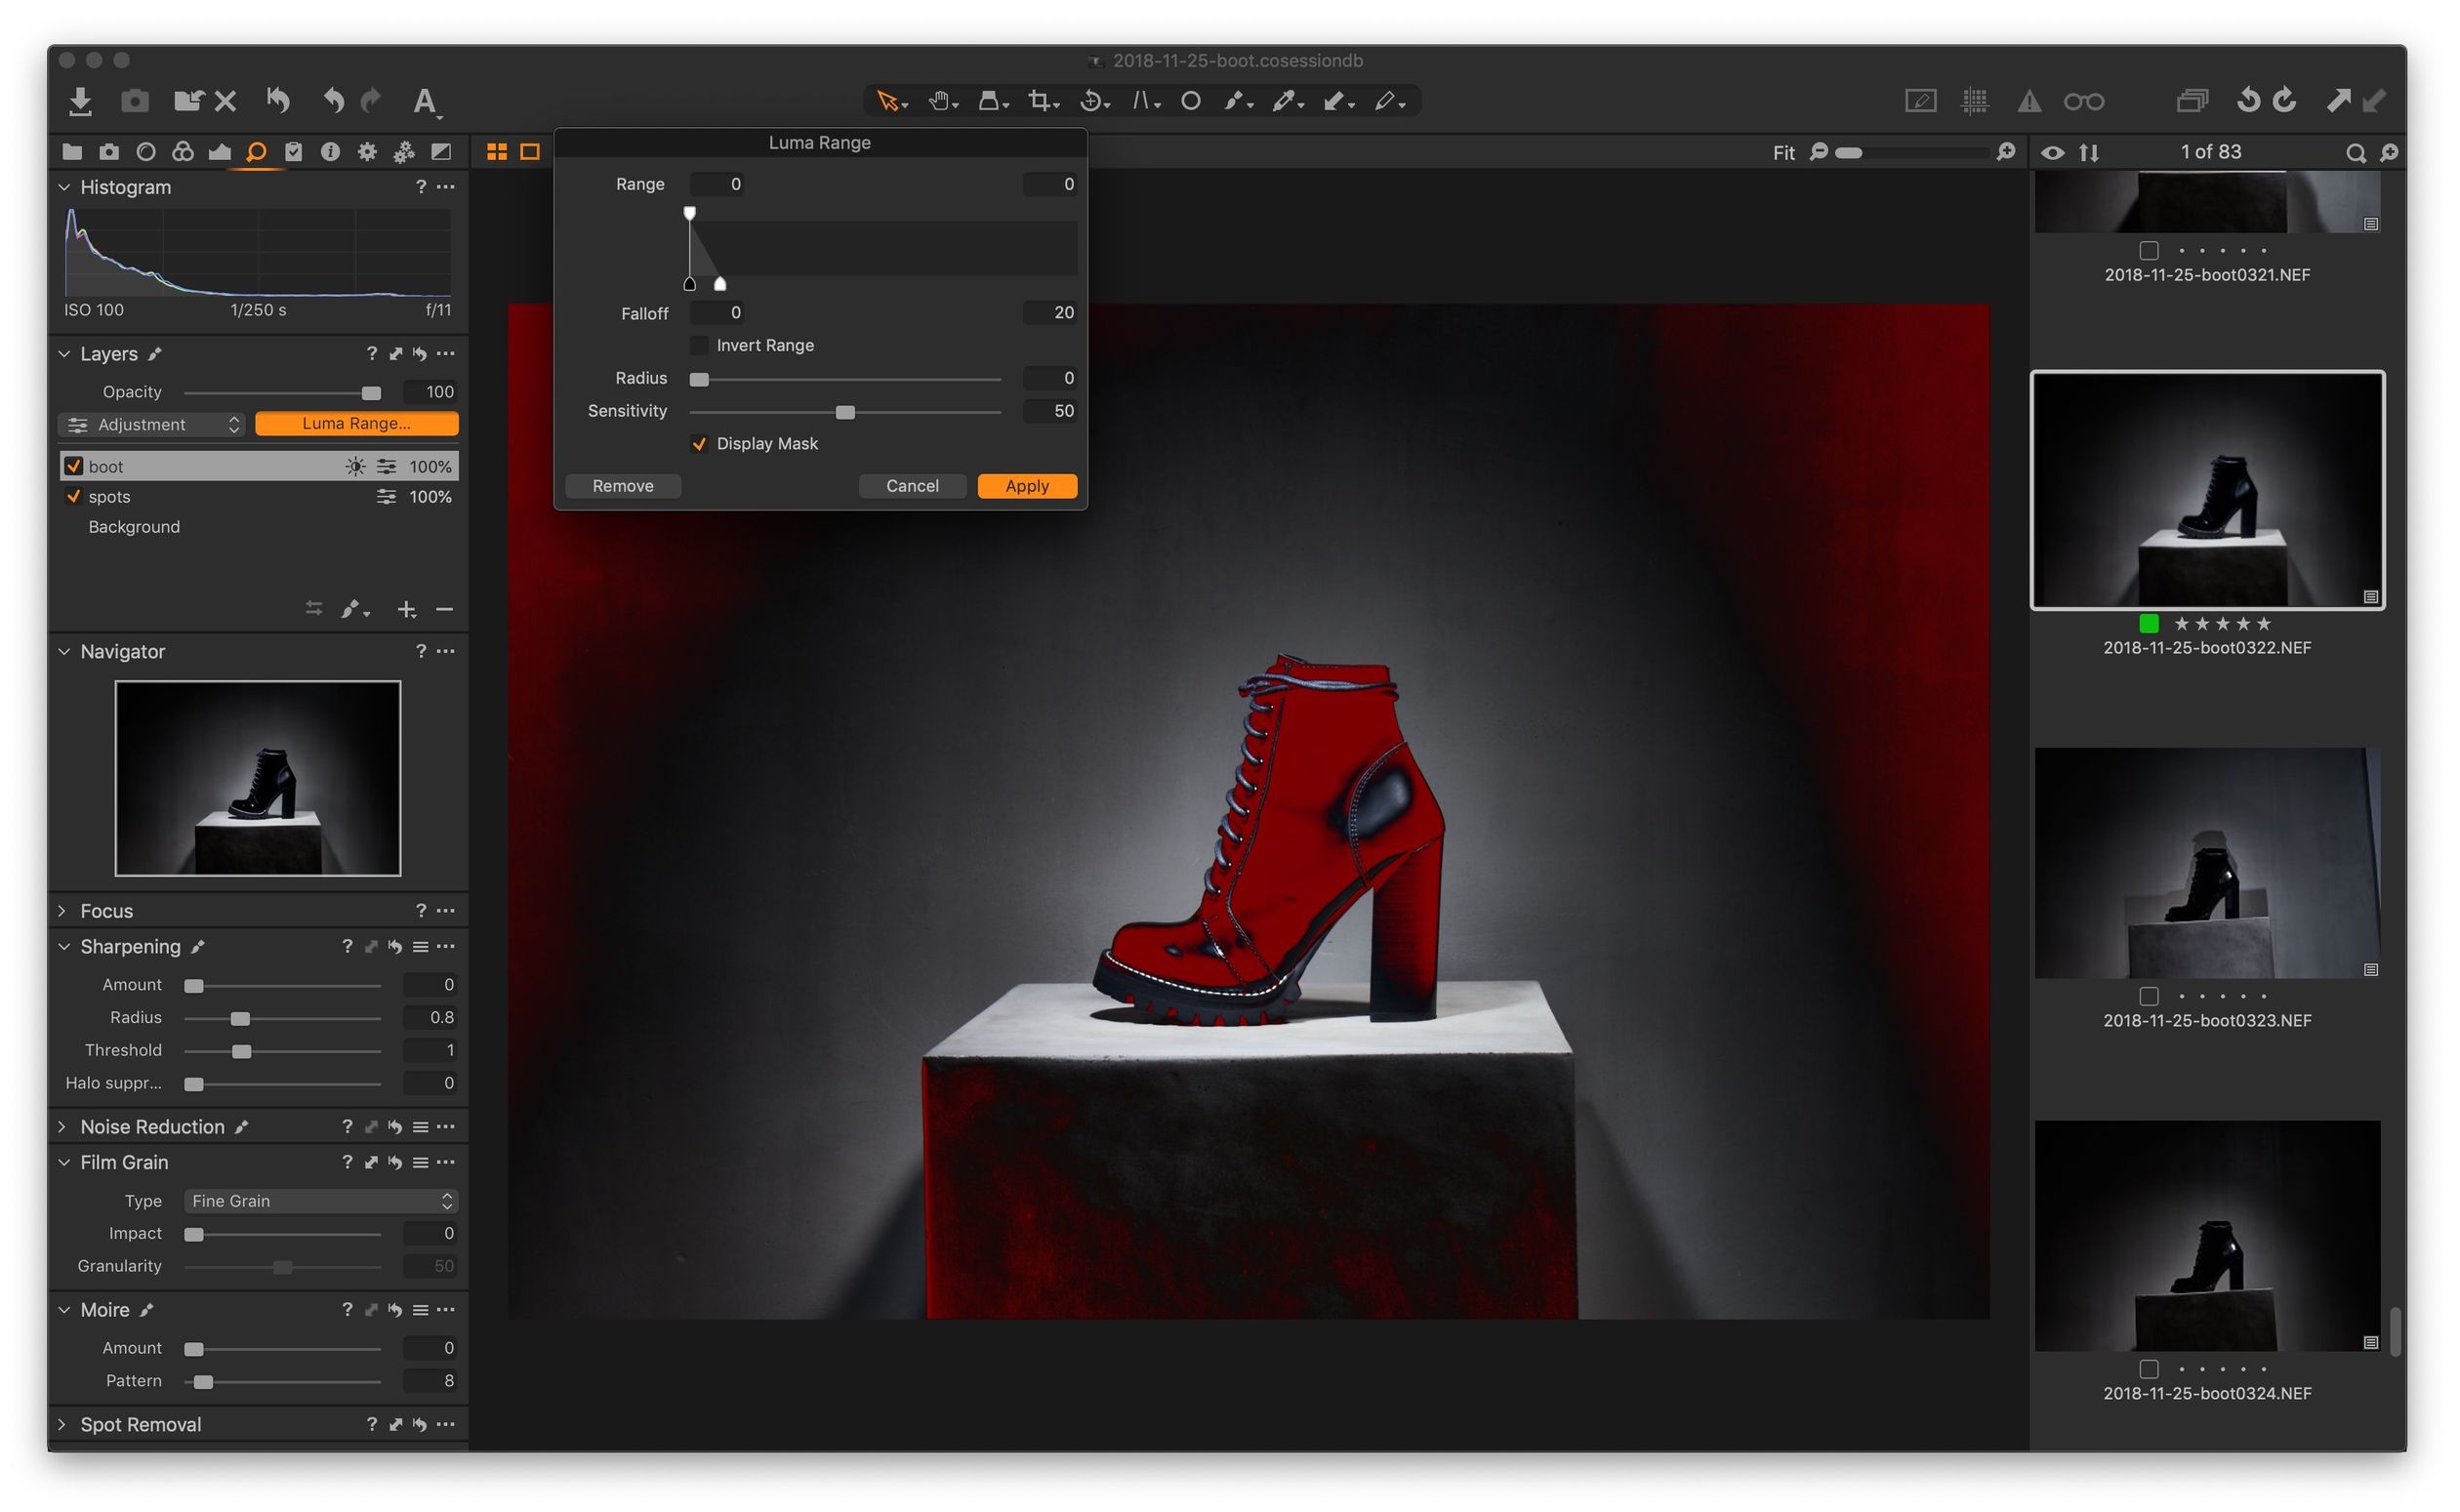Collapse the Film Grain panel

[x=64, y=1162]
